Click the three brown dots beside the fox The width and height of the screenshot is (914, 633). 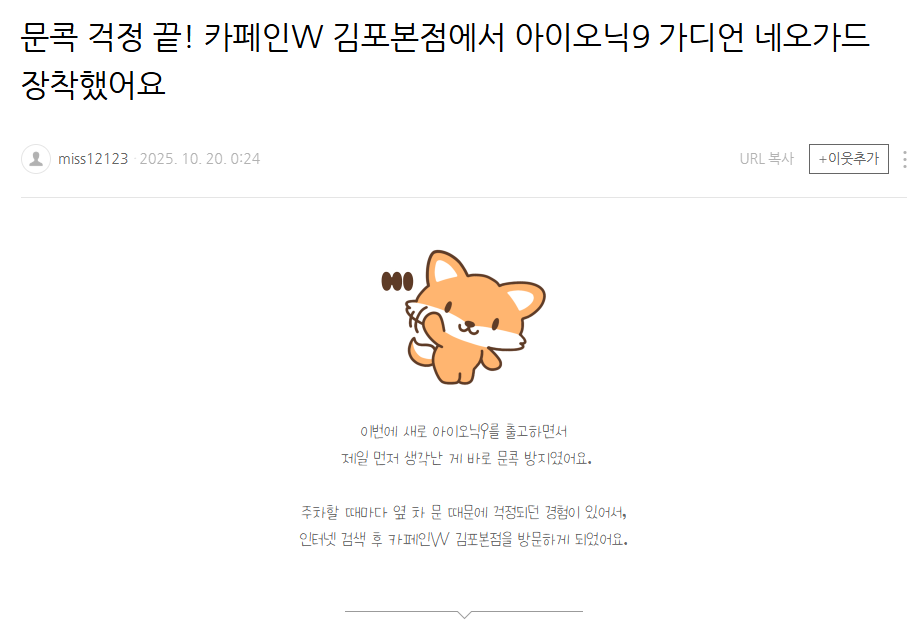(x=397, y=282)
